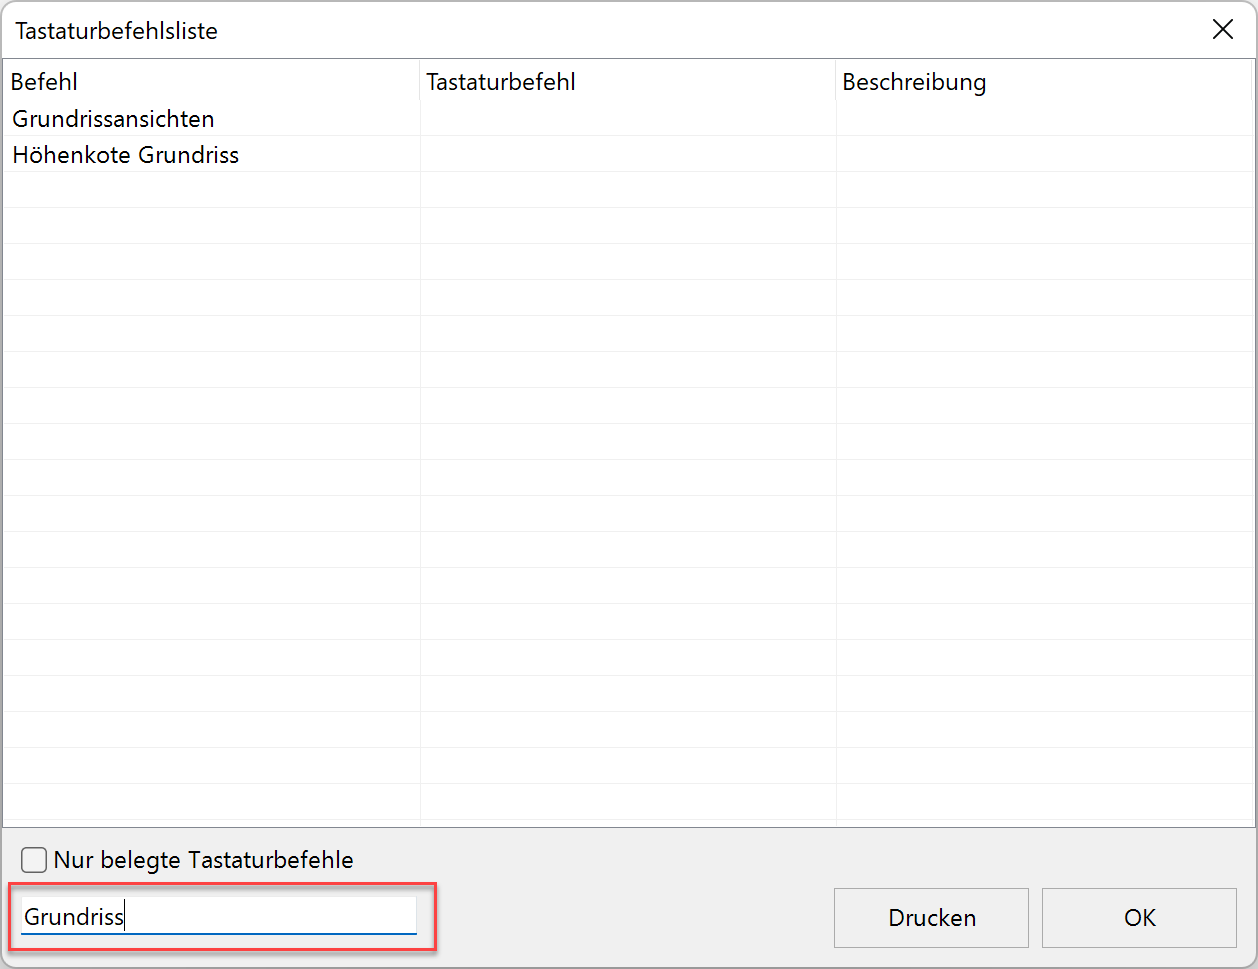This screenshot has height=969, width=1258.
Task: Click divider between Tastaturbefehl and Beschreibung headers
Action: point(836,82)
